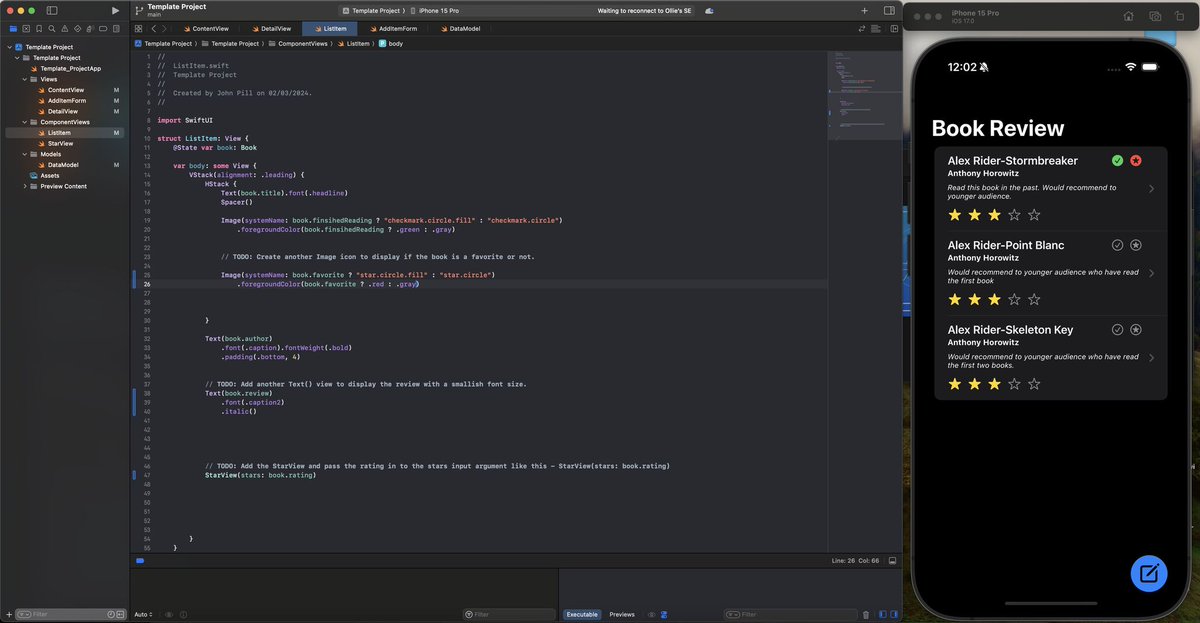Open the Find navigator magnifier

52,29
